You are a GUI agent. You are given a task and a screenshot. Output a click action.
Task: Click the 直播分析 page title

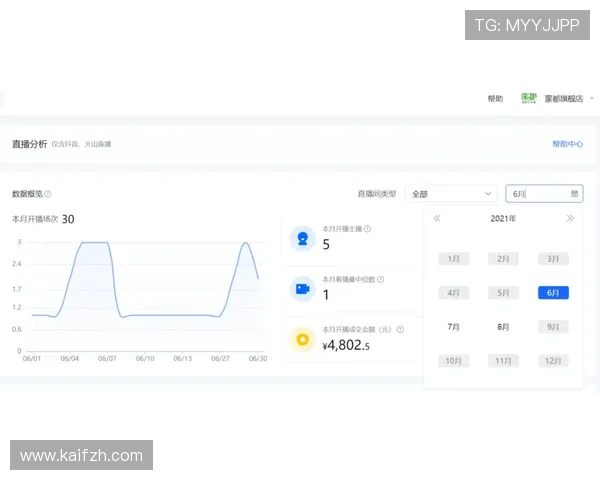coord(29,144)
